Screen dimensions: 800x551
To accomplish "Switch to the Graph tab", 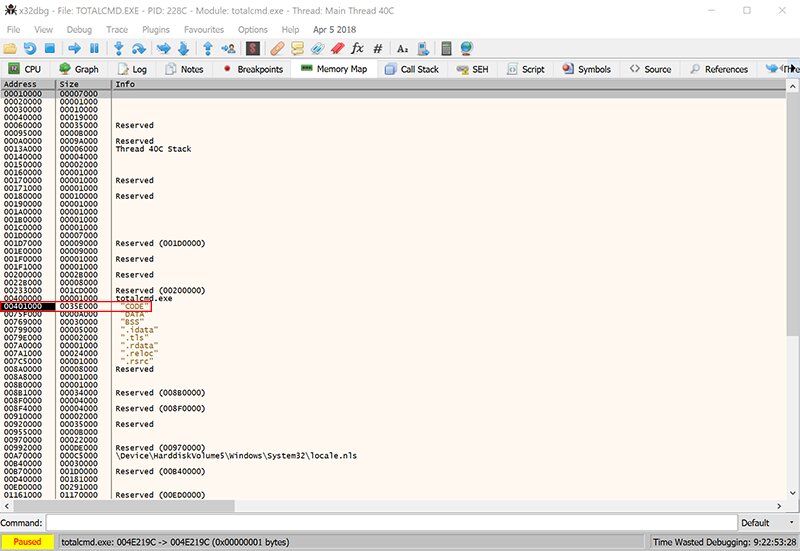I will [79, 69].
